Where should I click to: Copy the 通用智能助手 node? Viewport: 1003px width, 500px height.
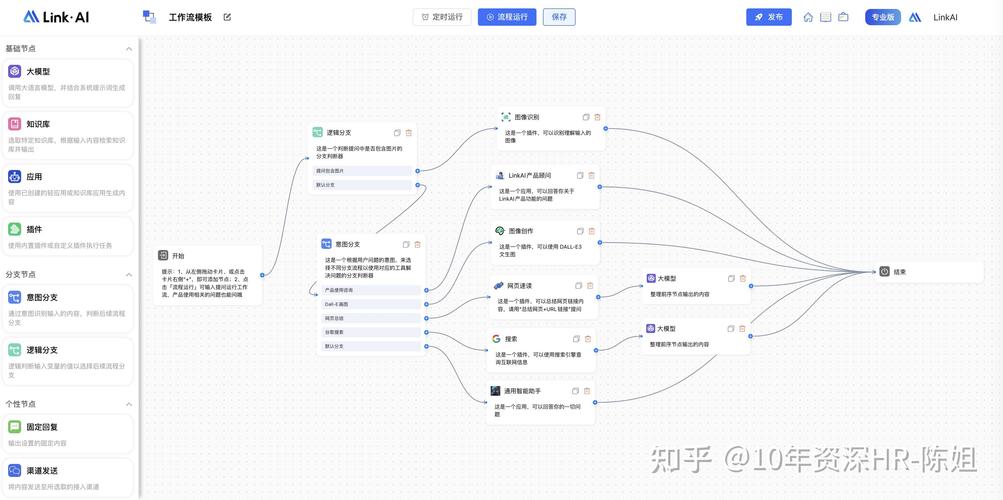coord(576,391)
